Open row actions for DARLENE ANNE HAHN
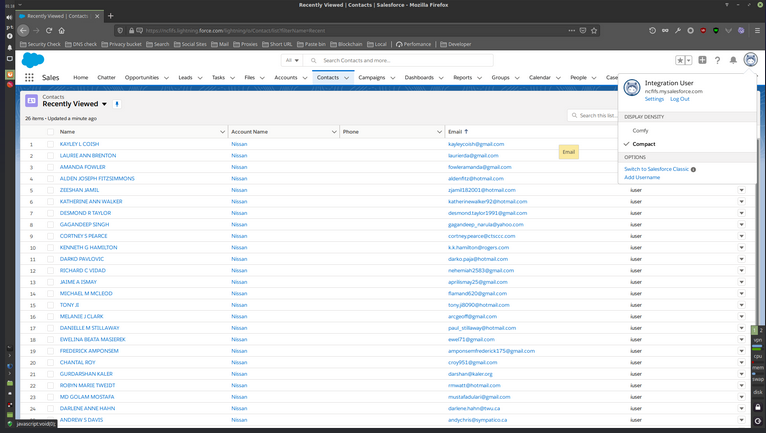The width and height of the screenshot is (766, 433). click(x=742, y=409)
